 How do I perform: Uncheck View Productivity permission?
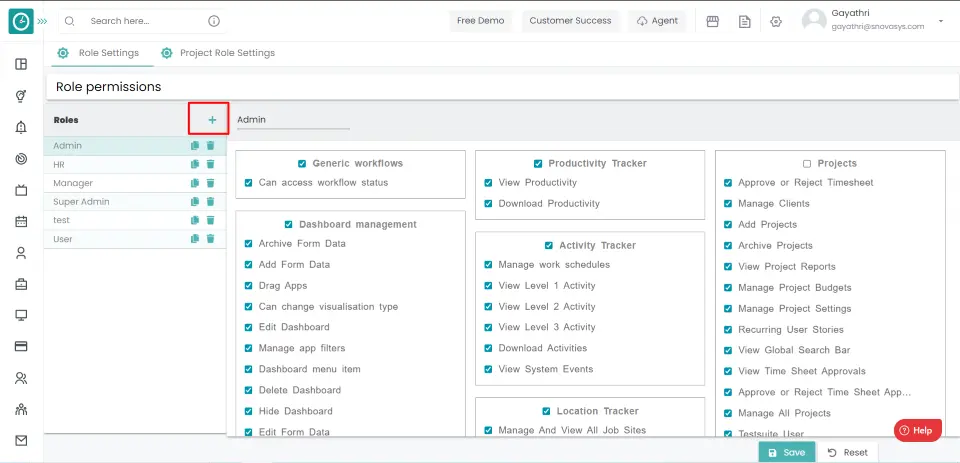(488, 183)
